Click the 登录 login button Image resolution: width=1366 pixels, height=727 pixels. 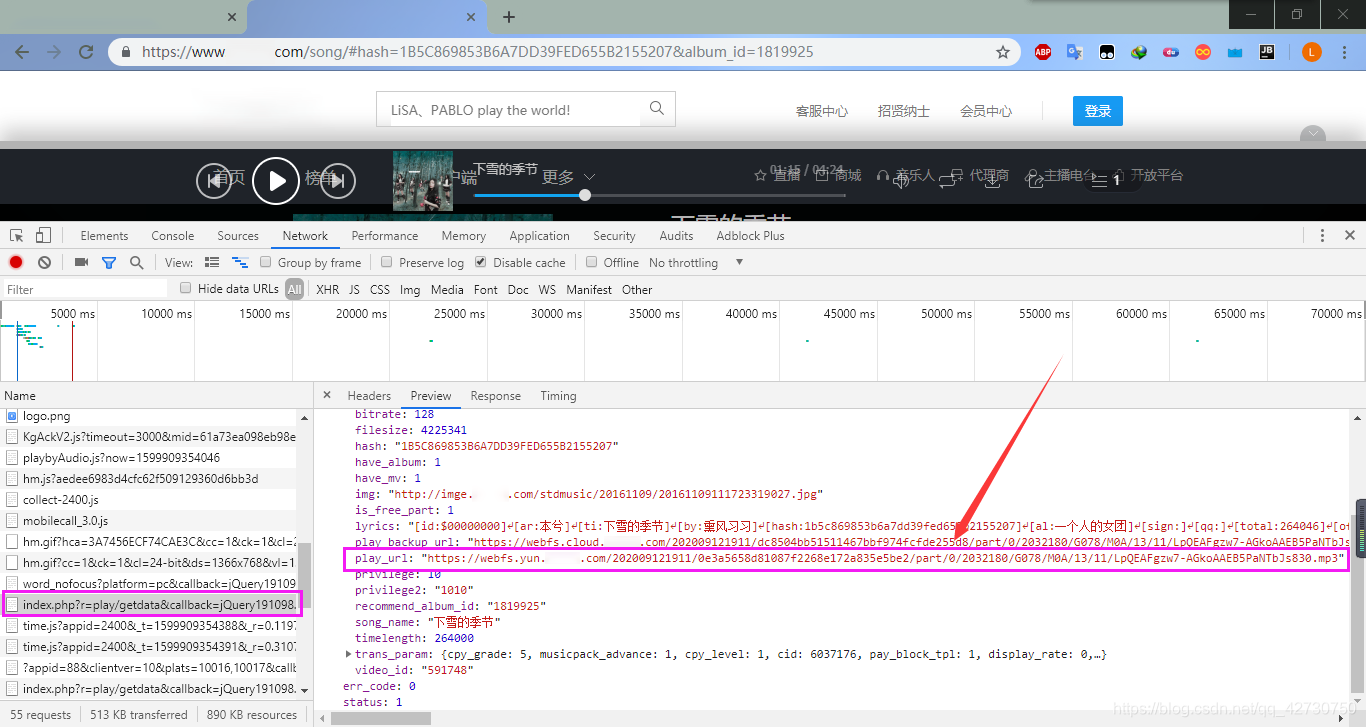pyautogui.click(x=1098, y=111)
